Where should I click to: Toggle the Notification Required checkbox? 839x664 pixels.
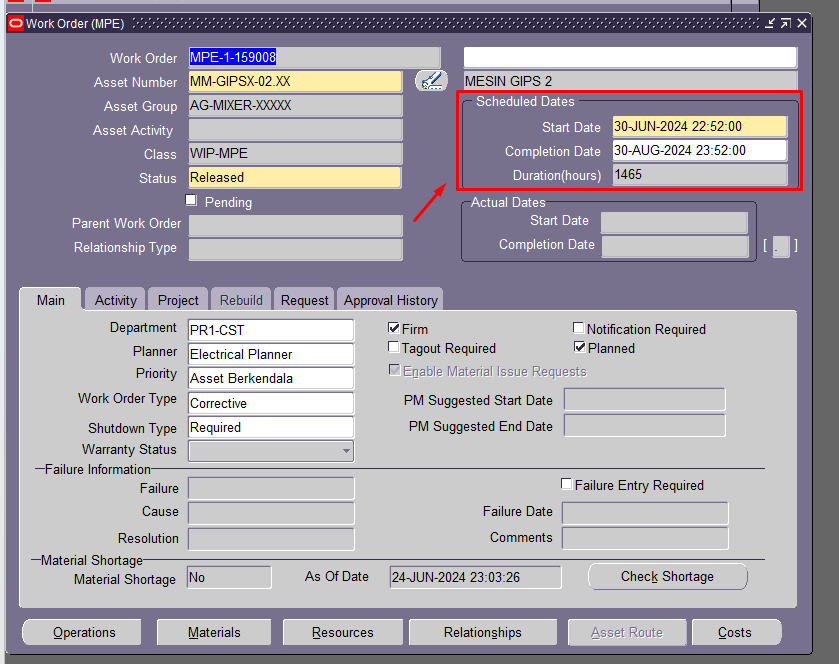(x=578, y=327)
